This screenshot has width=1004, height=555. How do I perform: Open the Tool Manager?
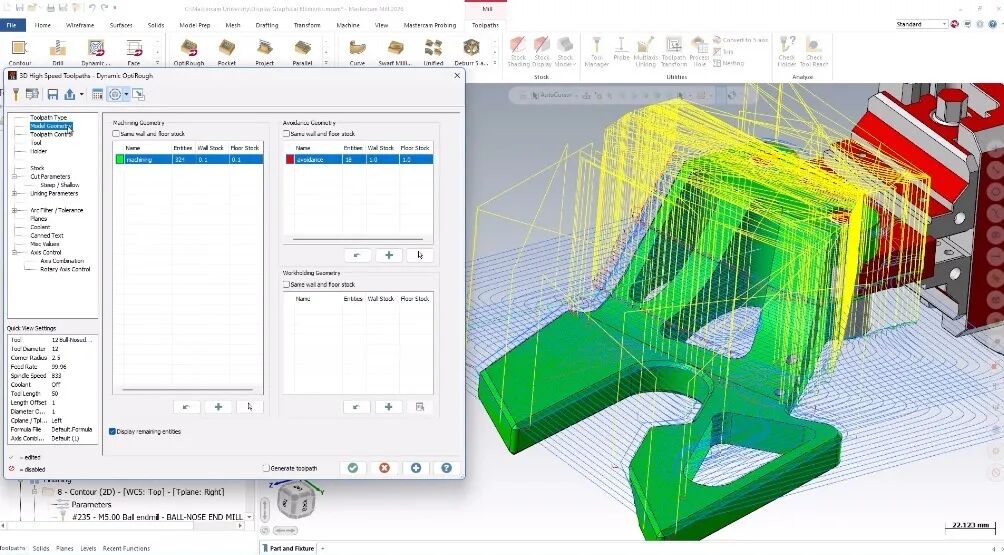596,51
